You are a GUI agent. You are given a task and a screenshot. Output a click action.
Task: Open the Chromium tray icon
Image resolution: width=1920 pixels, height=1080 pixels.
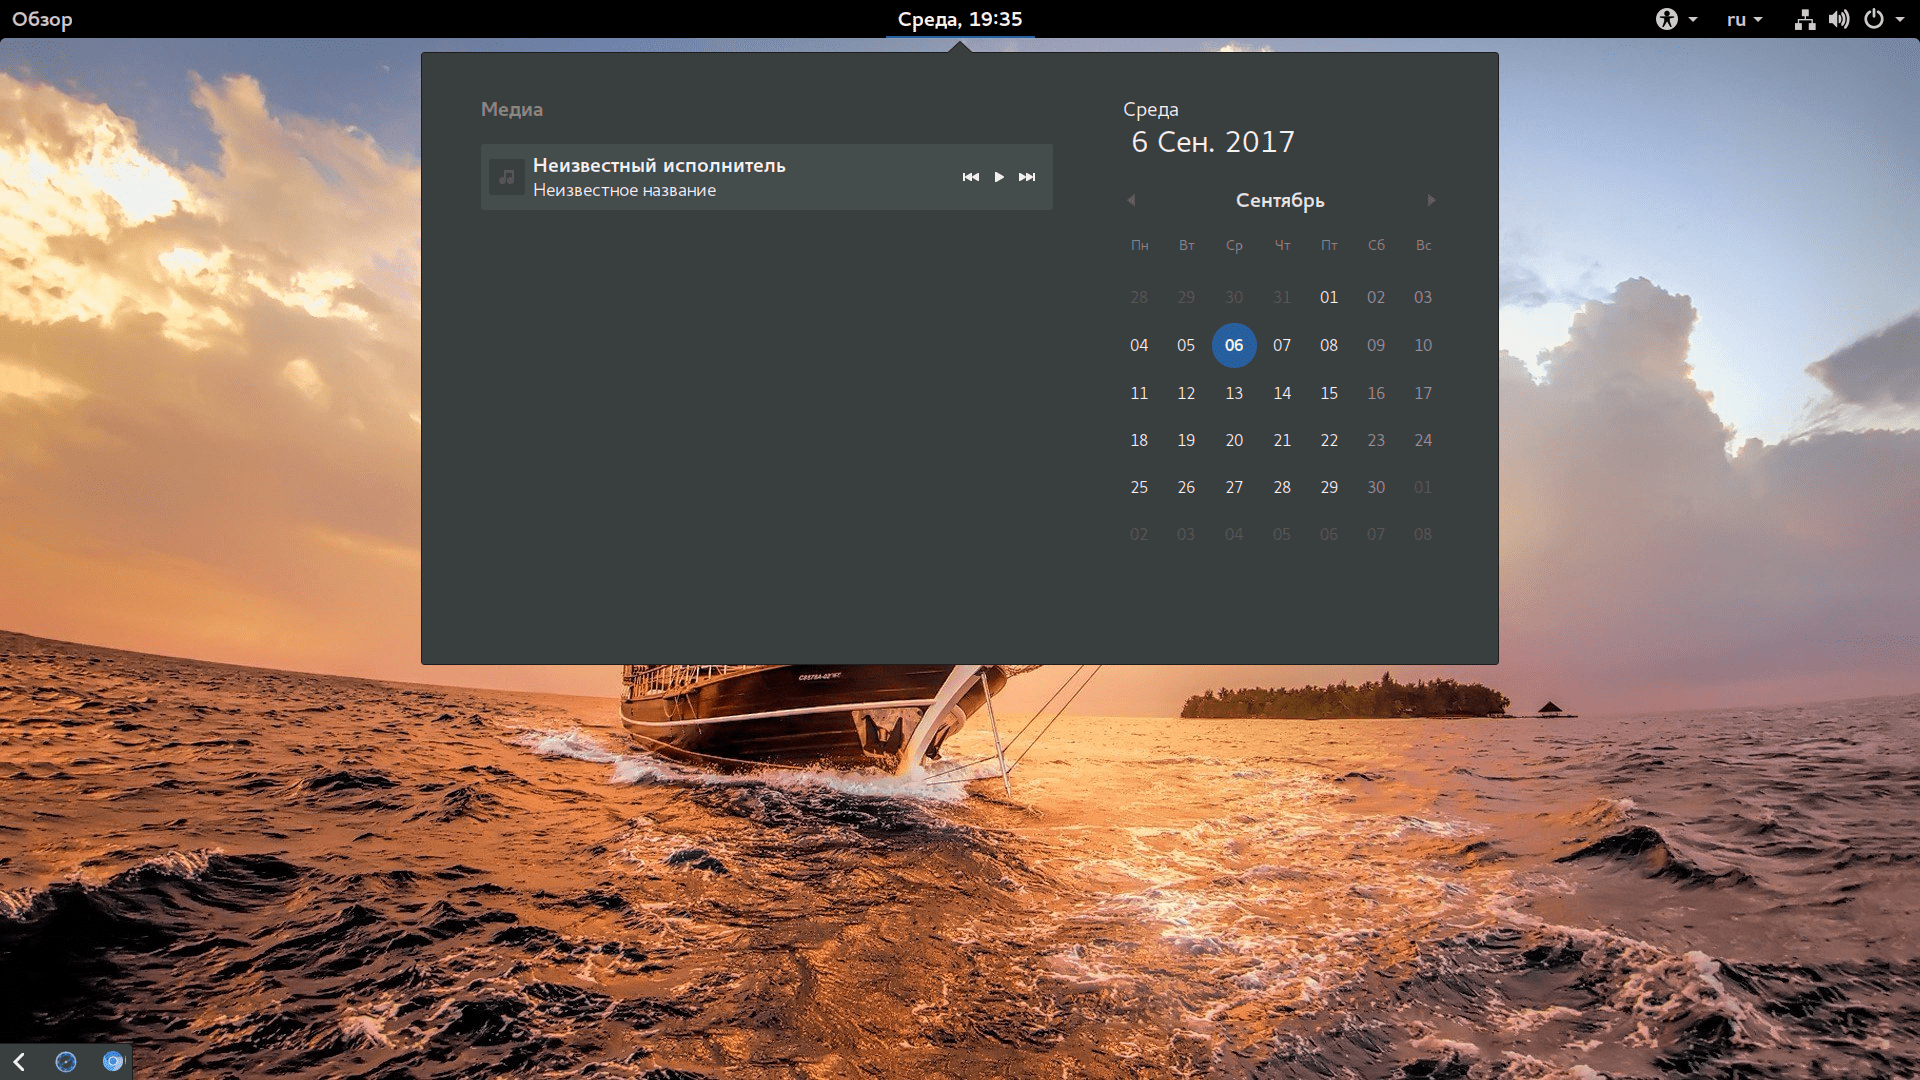113,1062
